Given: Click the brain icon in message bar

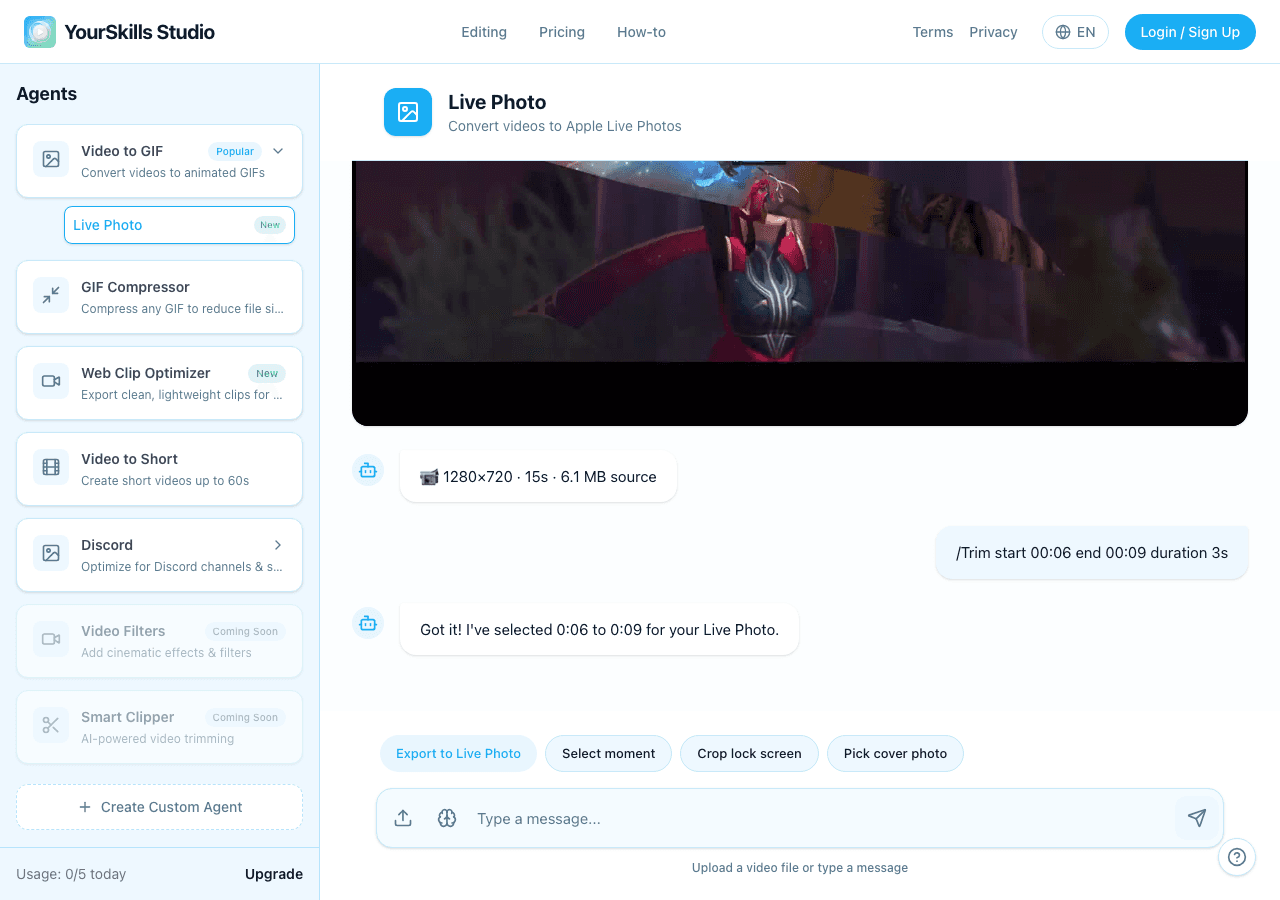Looking at the screenshot, I should point(447,818).
